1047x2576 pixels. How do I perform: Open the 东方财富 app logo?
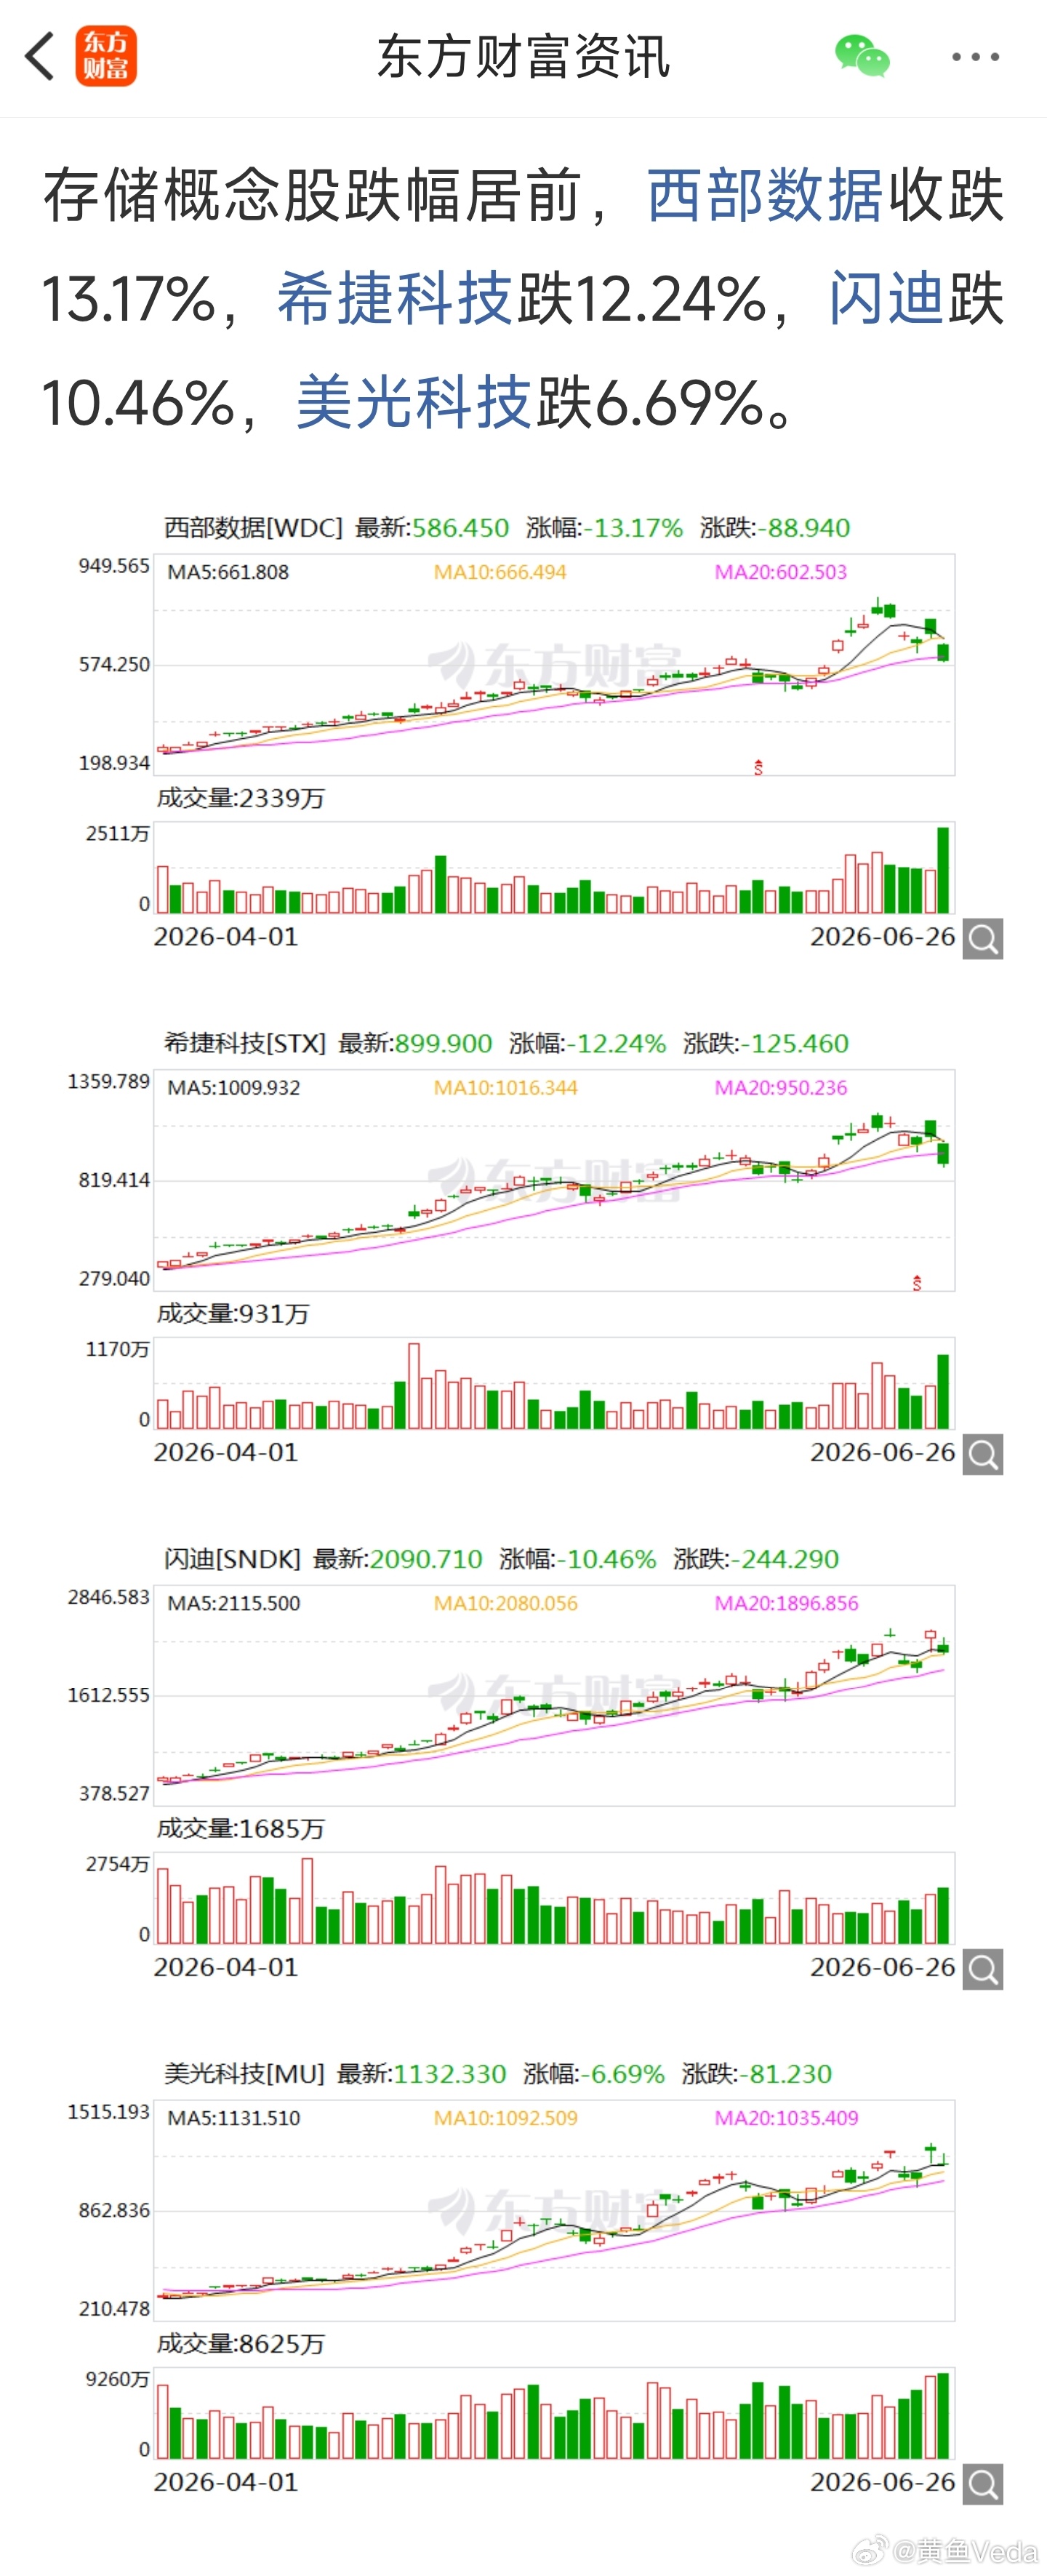[106, 56]
